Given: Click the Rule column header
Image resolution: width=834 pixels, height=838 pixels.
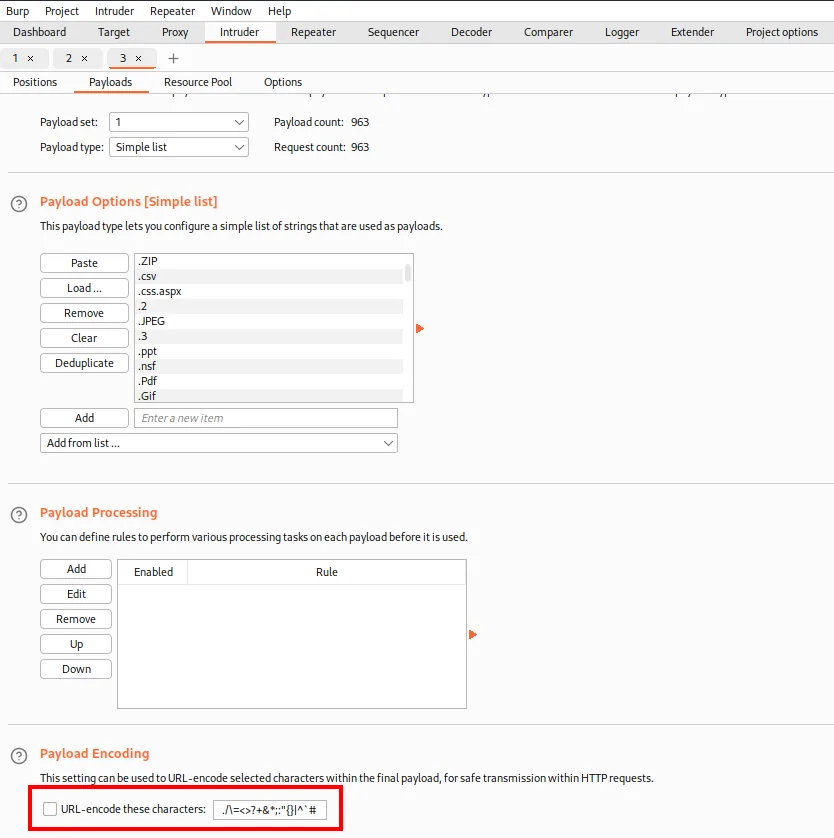Looking at the screenshot, I should point(326,572).
